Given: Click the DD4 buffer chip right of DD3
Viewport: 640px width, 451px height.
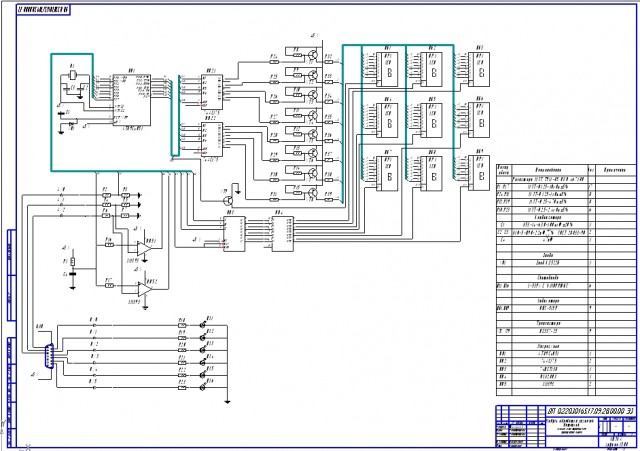Looking at the screenshot, I should click(x=282, y=233).
